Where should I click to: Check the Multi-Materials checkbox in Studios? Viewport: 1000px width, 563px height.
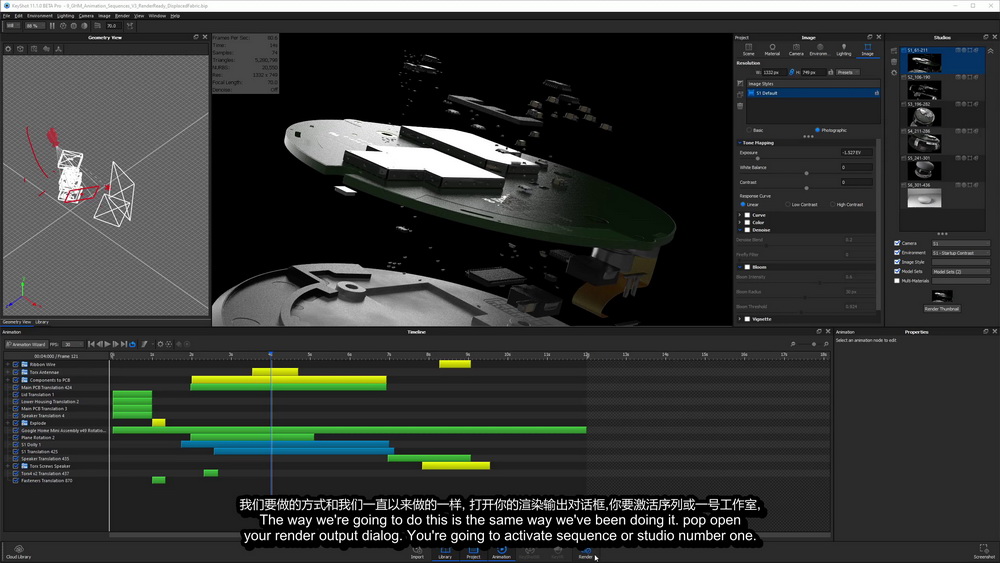(x=897, y=281)
